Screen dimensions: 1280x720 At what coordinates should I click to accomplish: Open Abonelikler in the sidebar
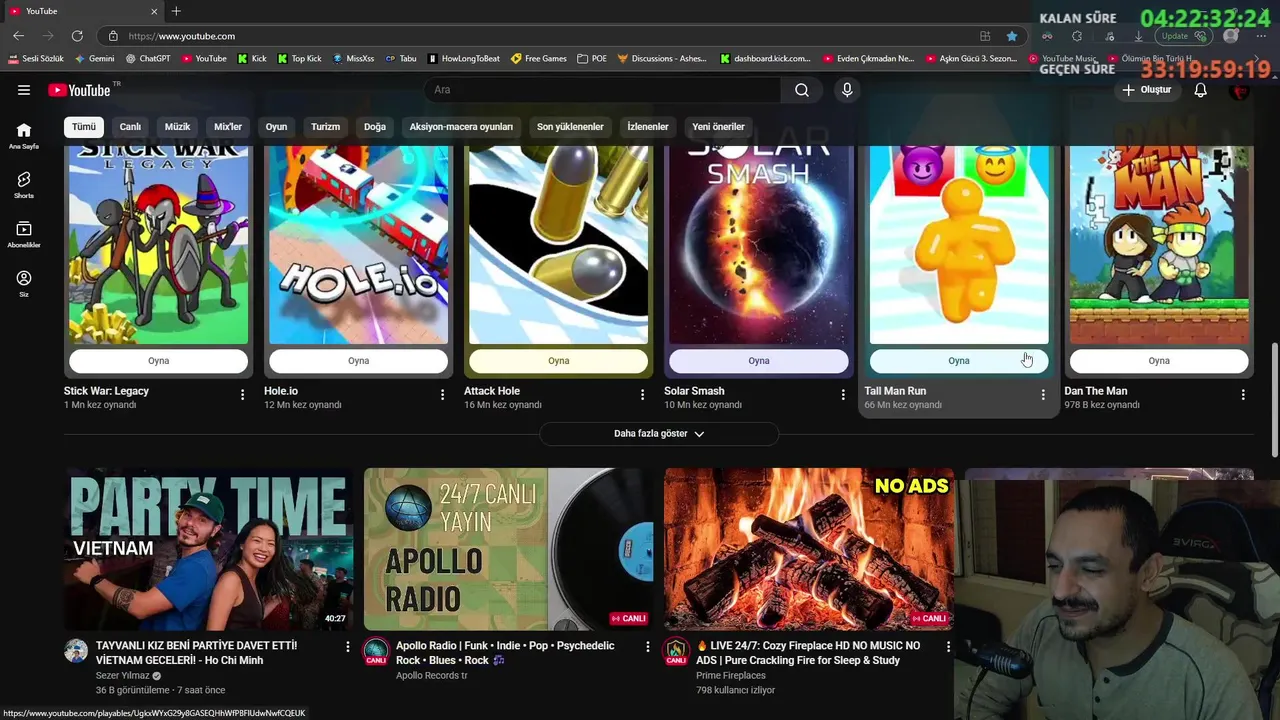[x=24, y=234]
